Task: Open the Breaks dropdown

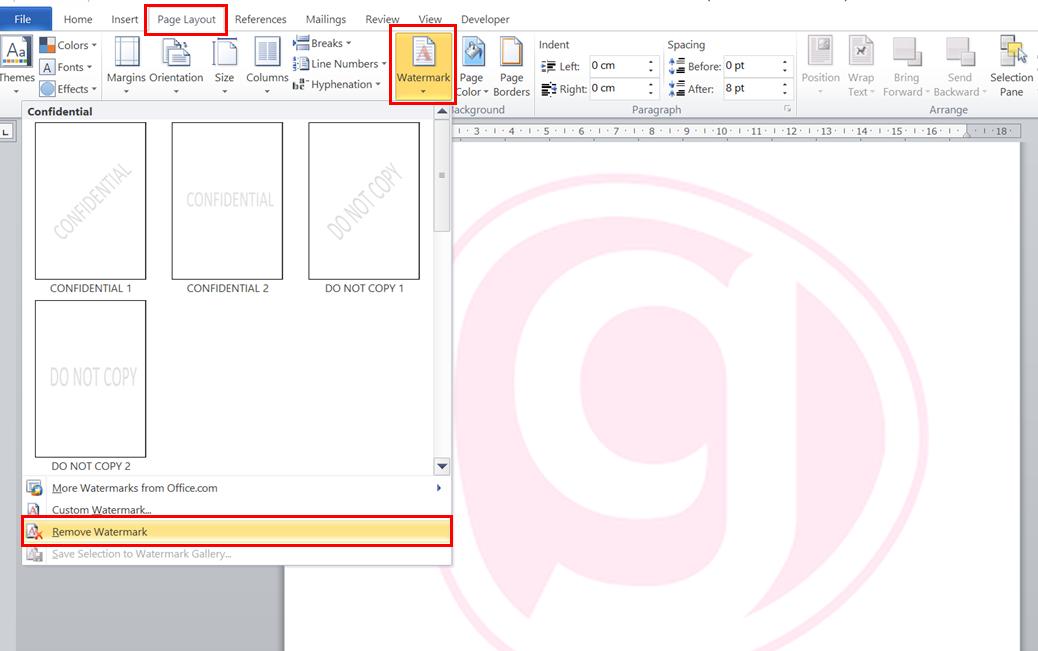Action: [x=321, y=42]
